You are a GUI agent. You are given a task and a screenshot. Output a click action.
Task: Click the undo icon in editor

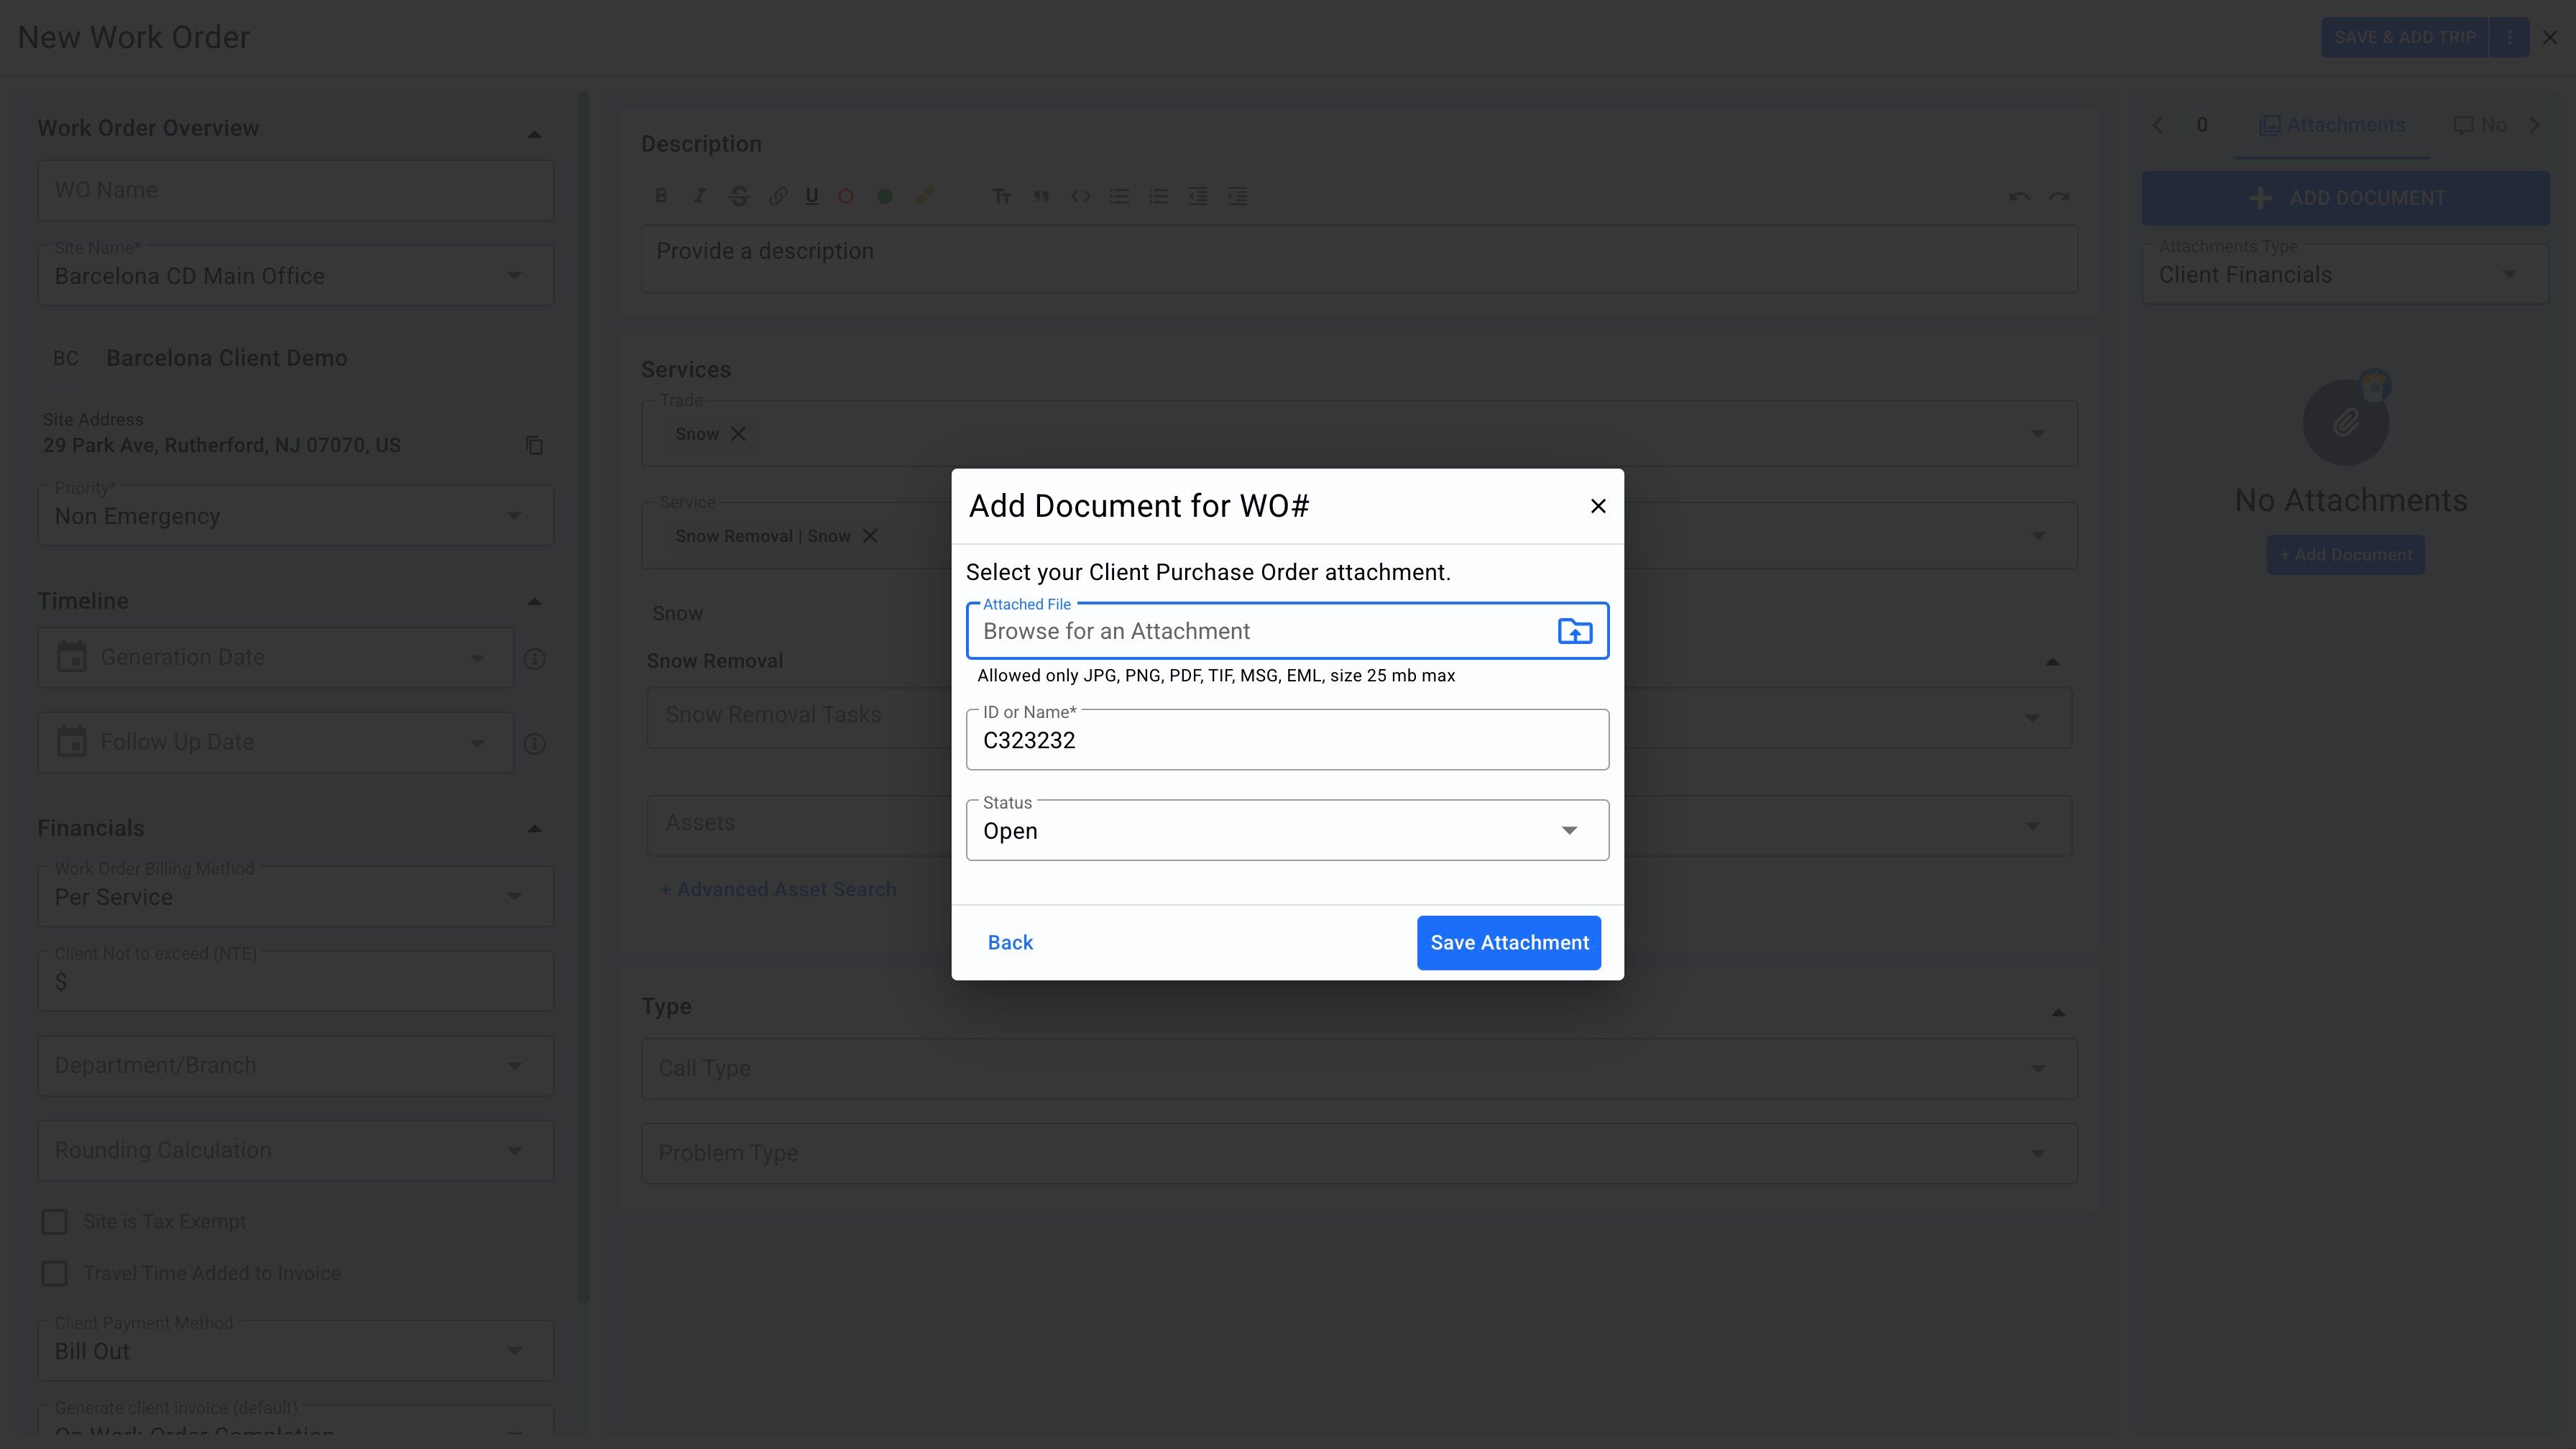(2018, 196)
